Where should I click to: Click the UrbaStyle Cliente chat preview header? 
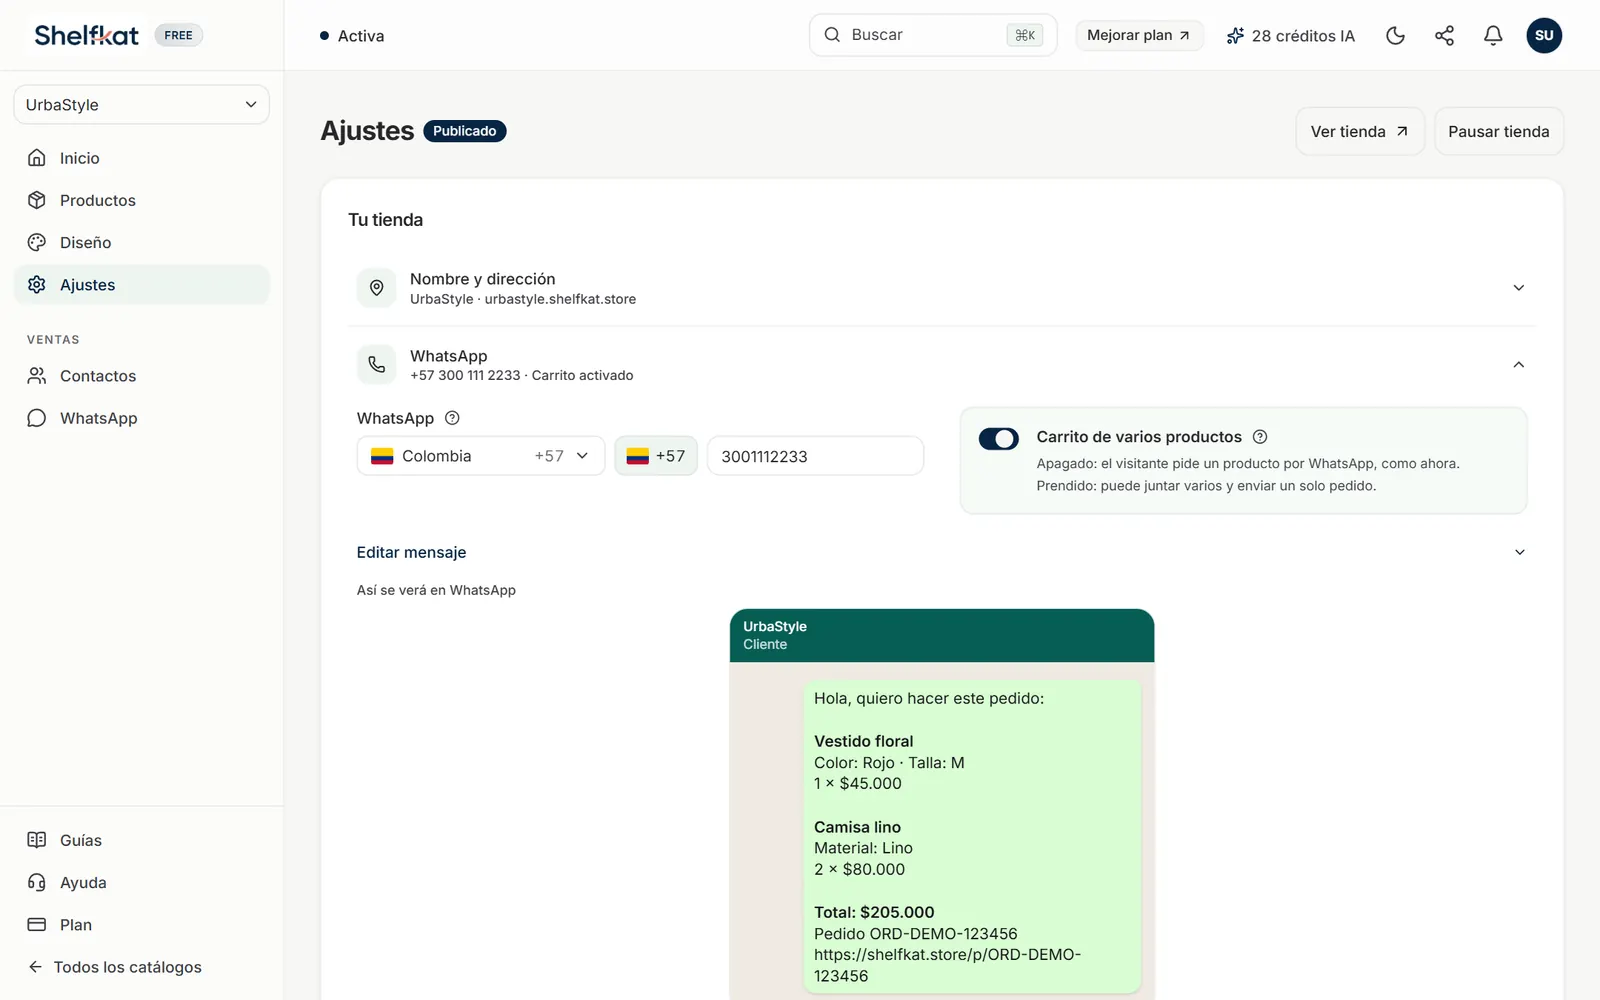pos(942,635)
